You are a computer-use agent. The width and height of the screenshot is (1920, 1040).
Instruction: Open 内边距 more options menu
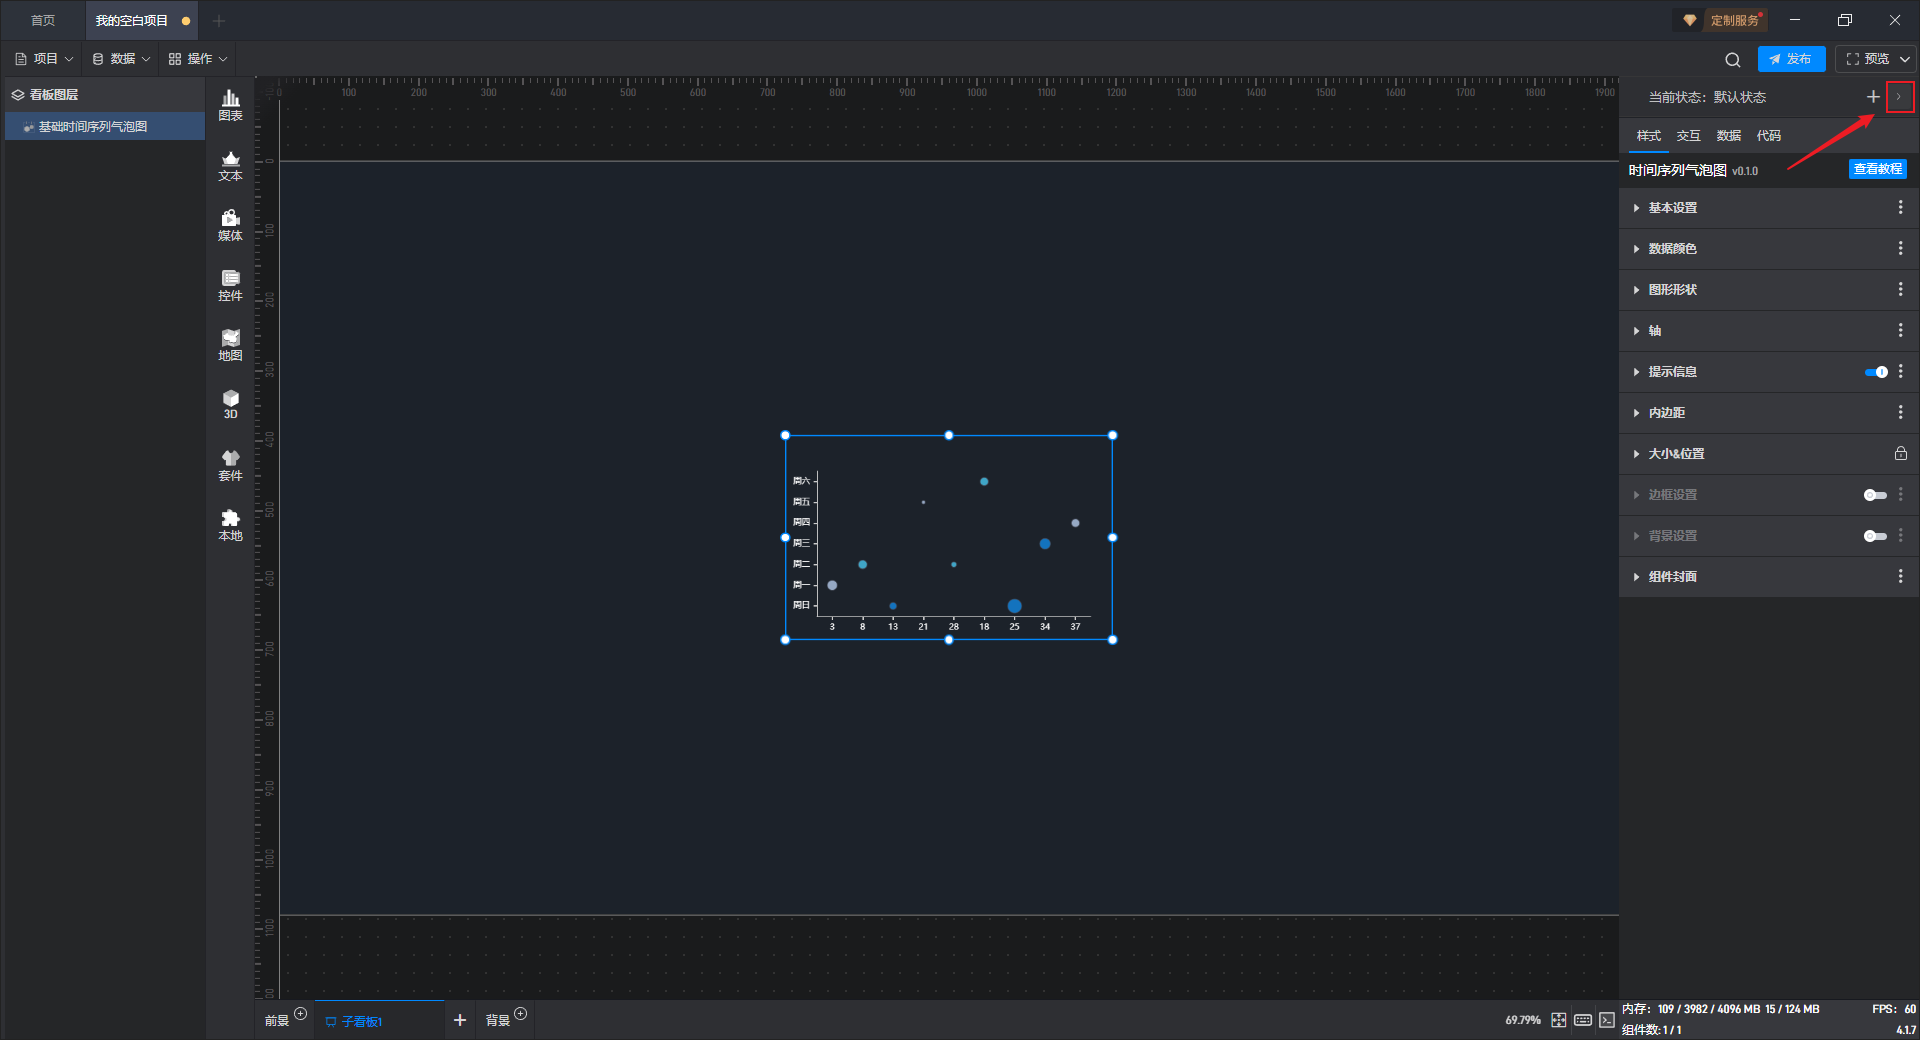1900,412
